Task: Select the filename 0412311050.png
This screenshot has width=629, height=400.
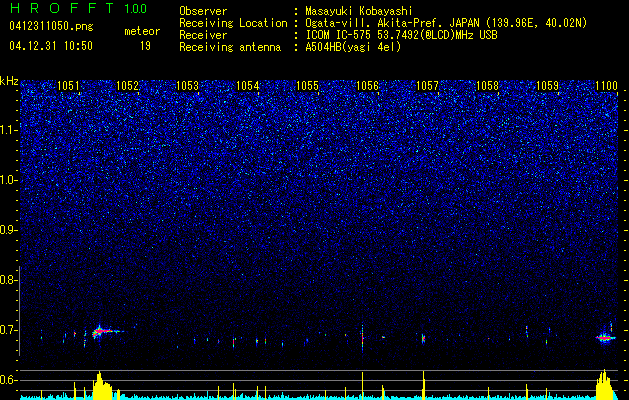Action: coord(51,26)
